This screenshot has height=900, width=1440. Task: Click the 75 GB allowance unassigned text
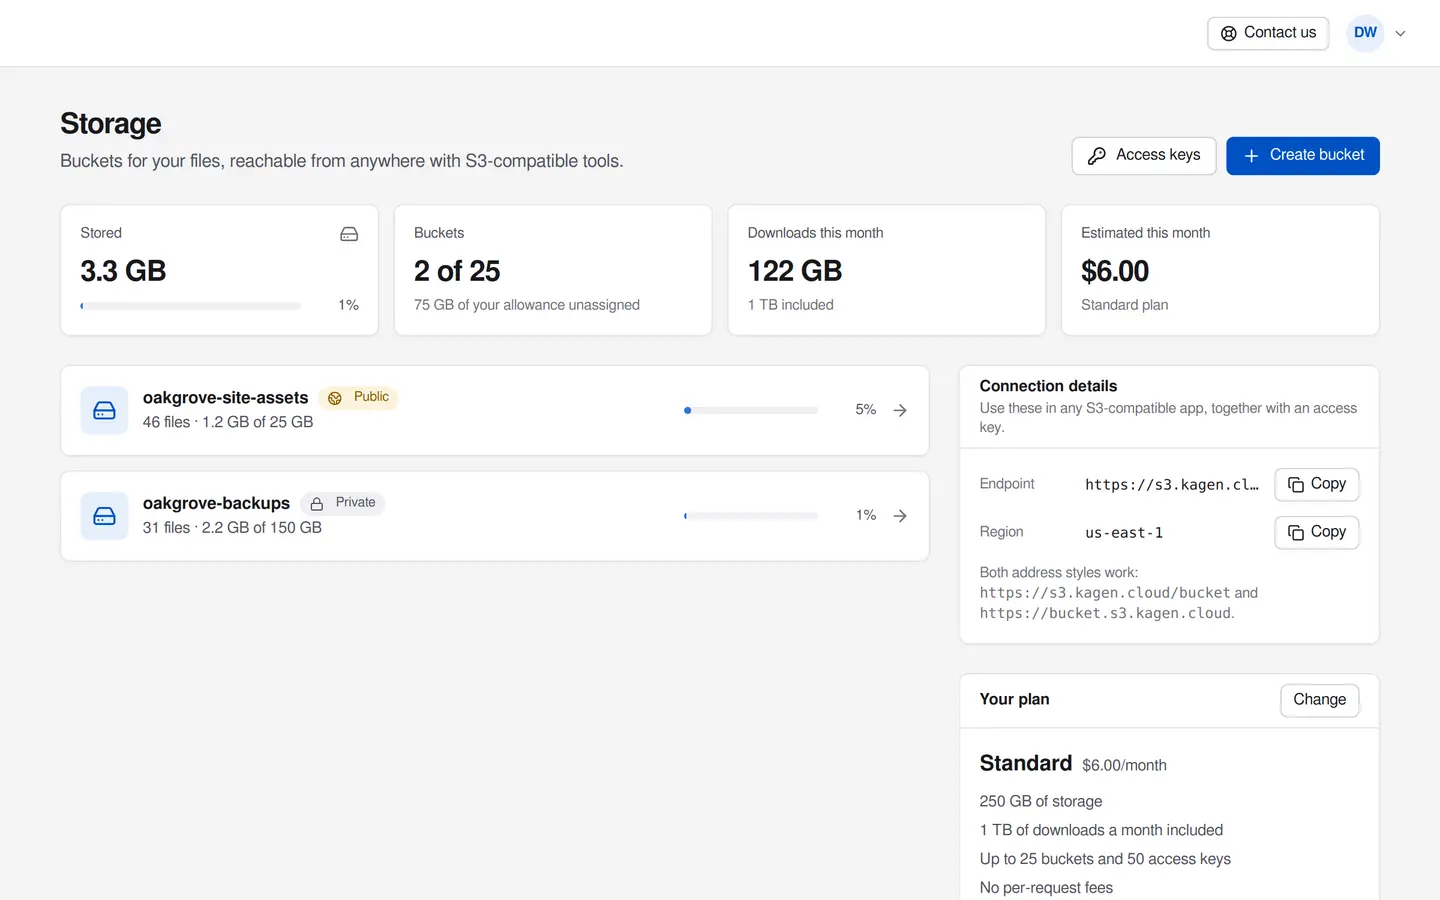click(527, 305)
